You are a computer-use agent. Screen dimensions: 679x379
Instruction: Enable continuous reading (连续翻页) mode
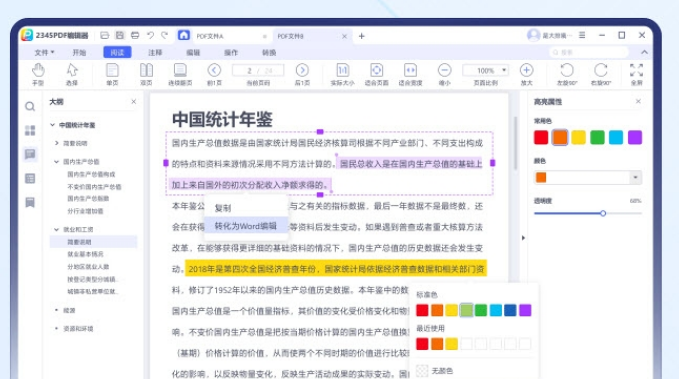coord(180,74)
